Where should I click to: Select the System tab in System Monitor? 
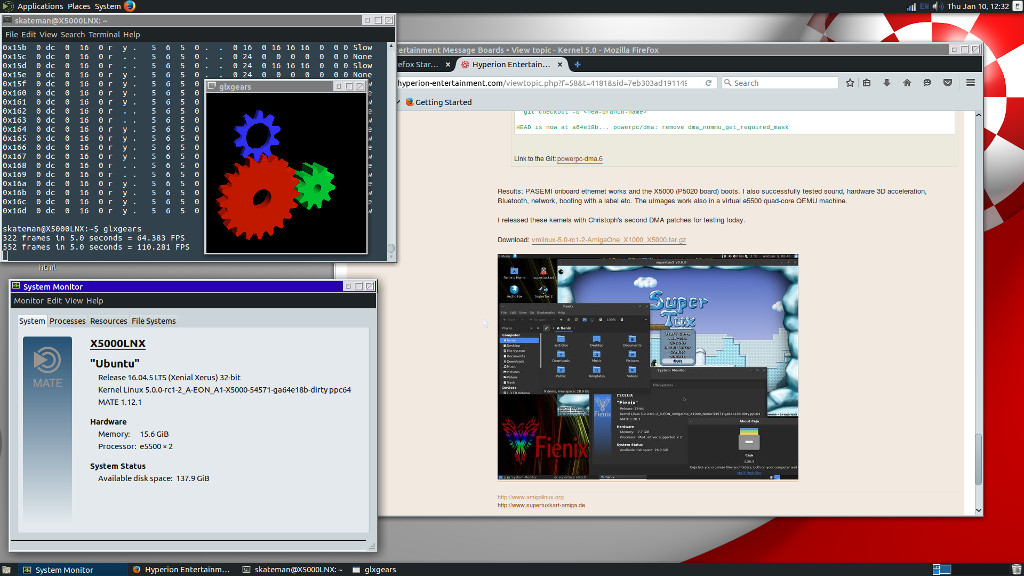click(x=32, y=321)
